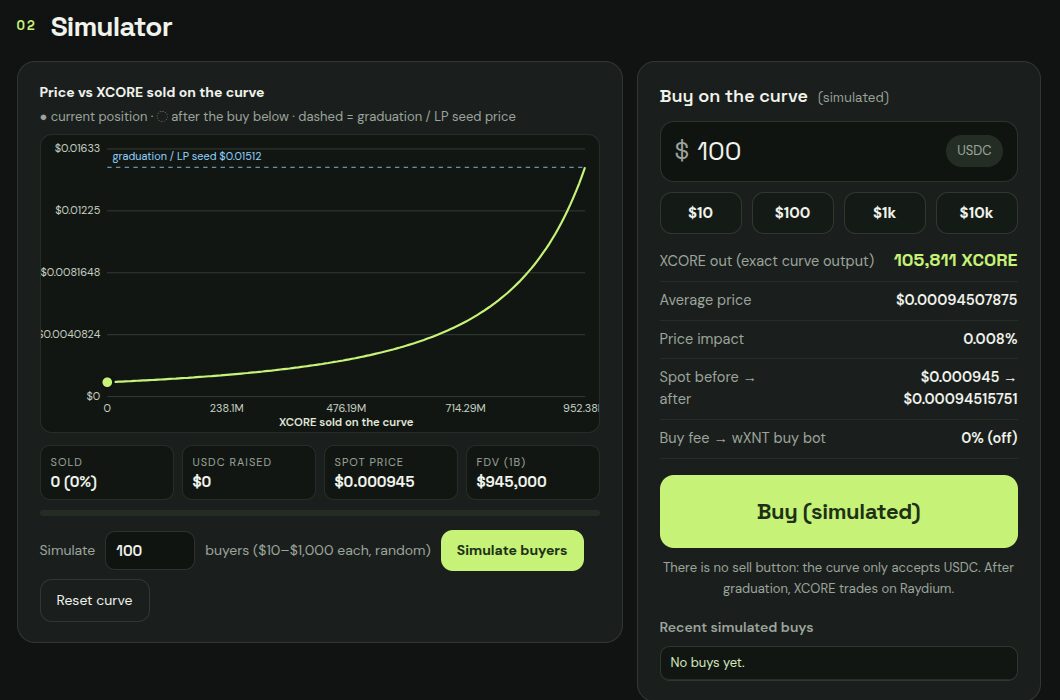Click the 0% (off) buy fee value

tap(989, 438)
